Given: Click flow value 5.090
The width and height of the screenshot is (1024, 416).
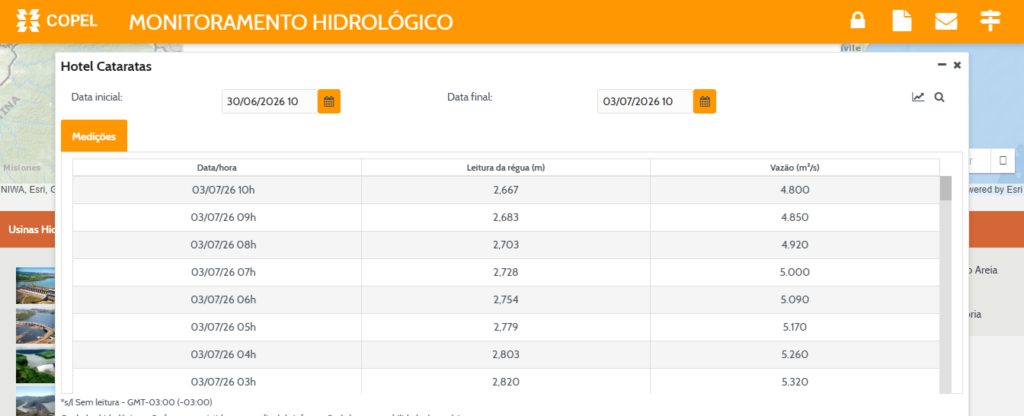Looking at the screenshot, I should tap(795, 300).
